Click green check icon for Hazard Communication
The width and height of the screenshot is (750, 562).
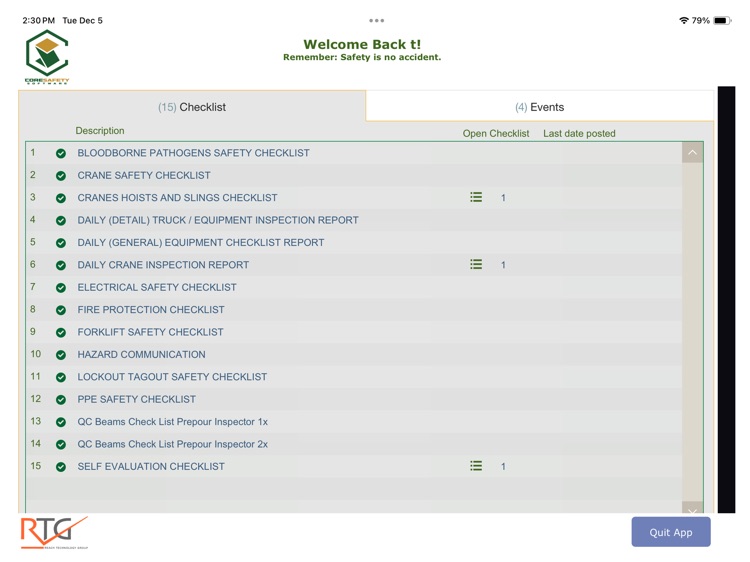point(61,355)
